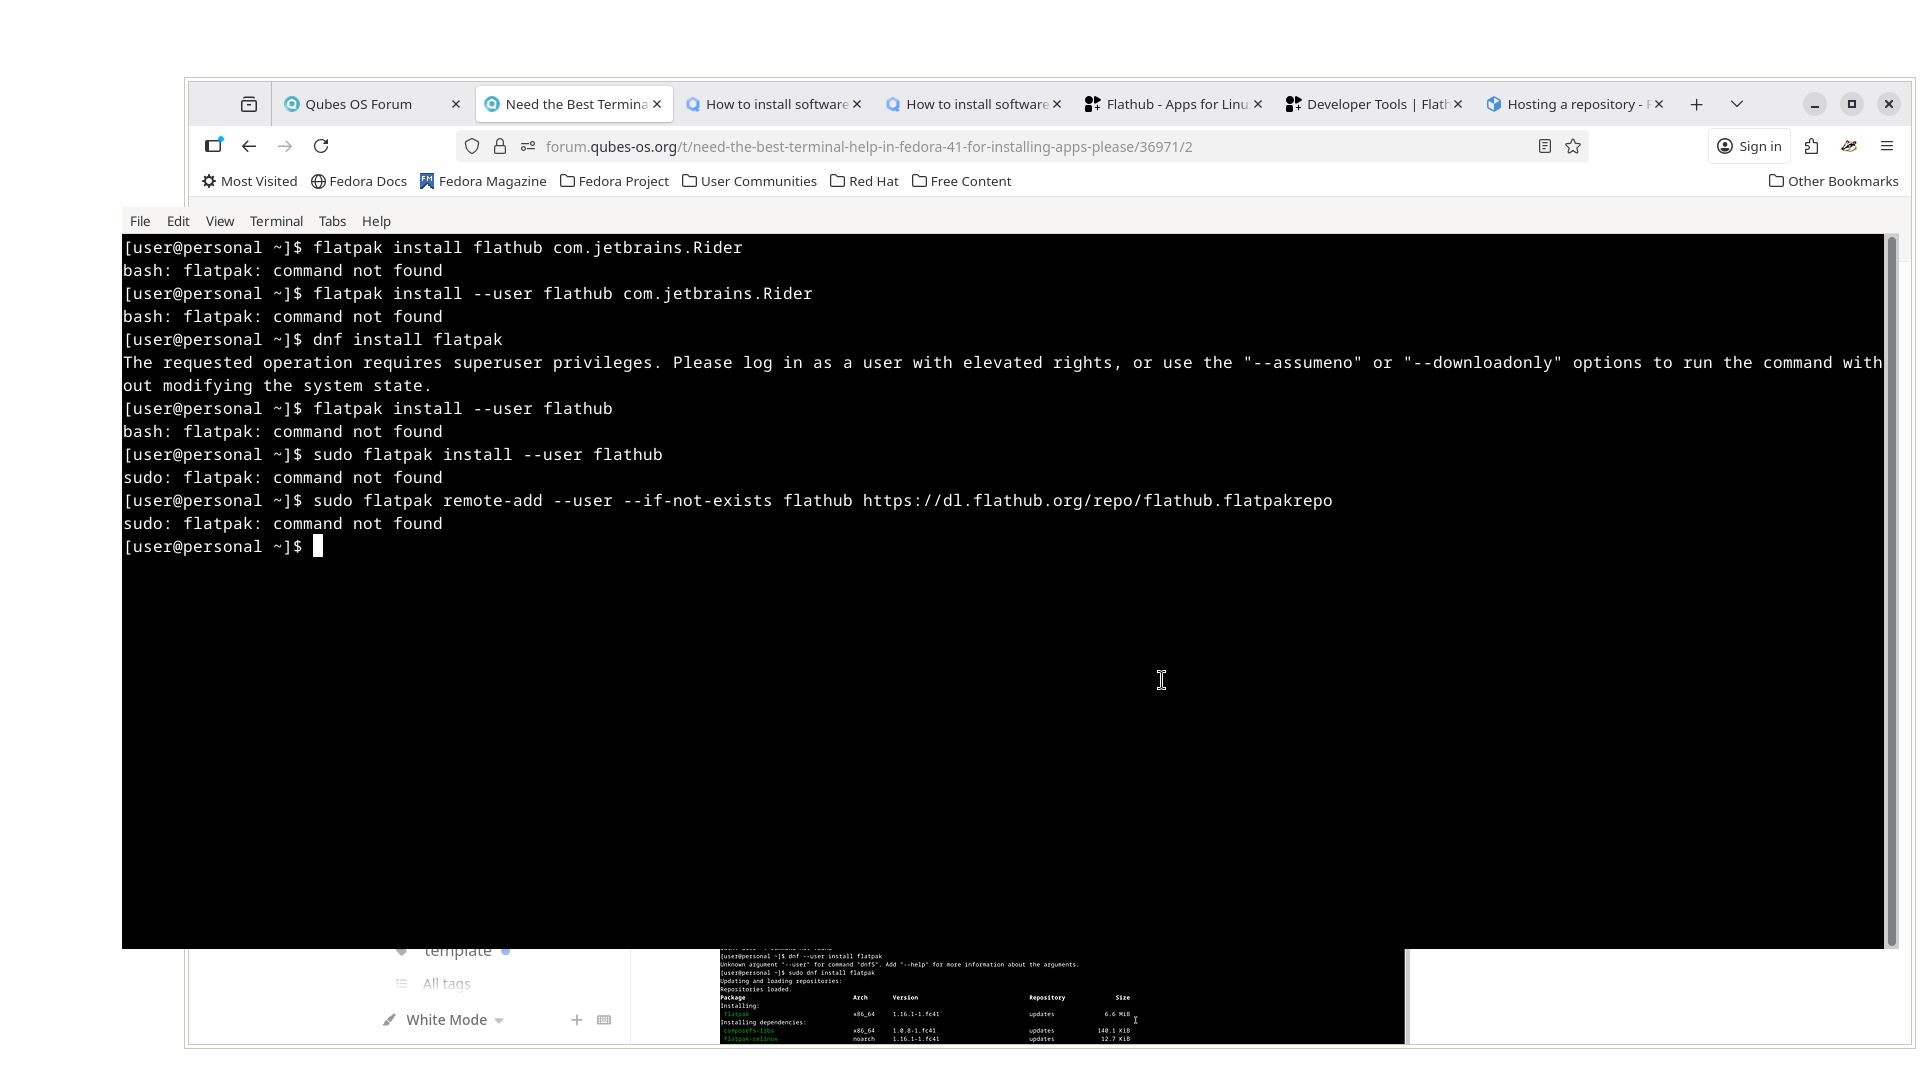This screenshot has width=1920, height=1080.
Task: Close the Qubes OS Forum tab
Action: tap(456, 104)
